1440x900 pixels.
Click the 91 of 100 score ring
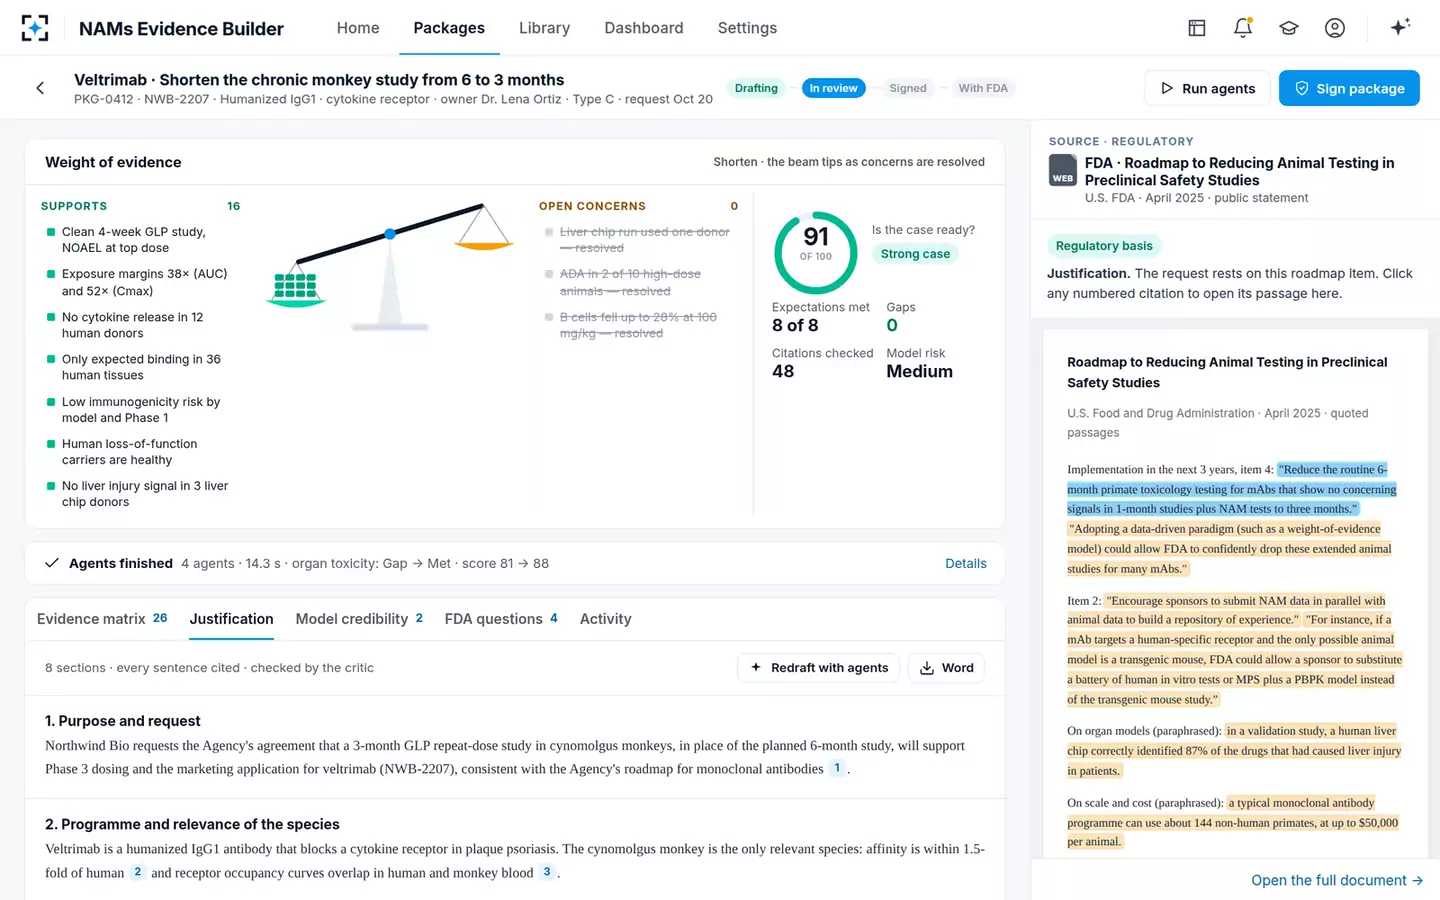tap(816, 252)
